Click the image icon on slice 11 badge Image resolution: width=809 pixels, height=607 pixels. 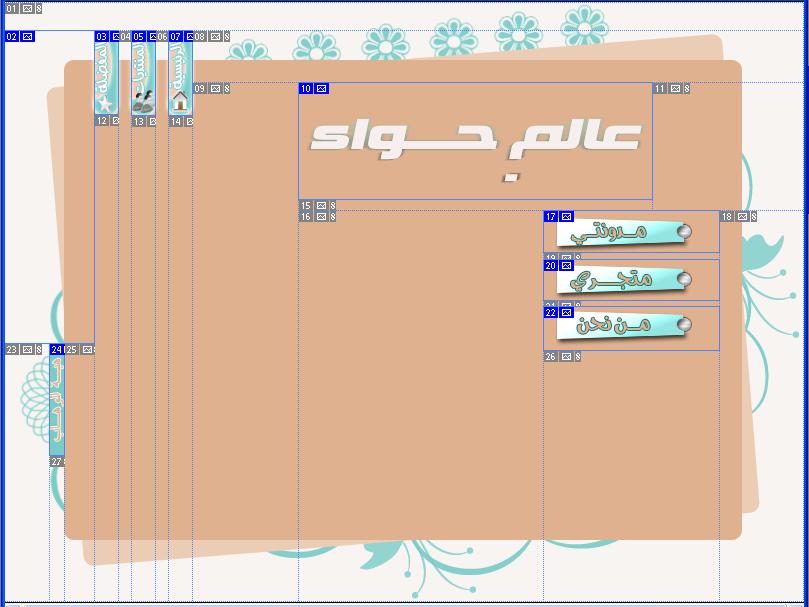[x=675, y=89]
